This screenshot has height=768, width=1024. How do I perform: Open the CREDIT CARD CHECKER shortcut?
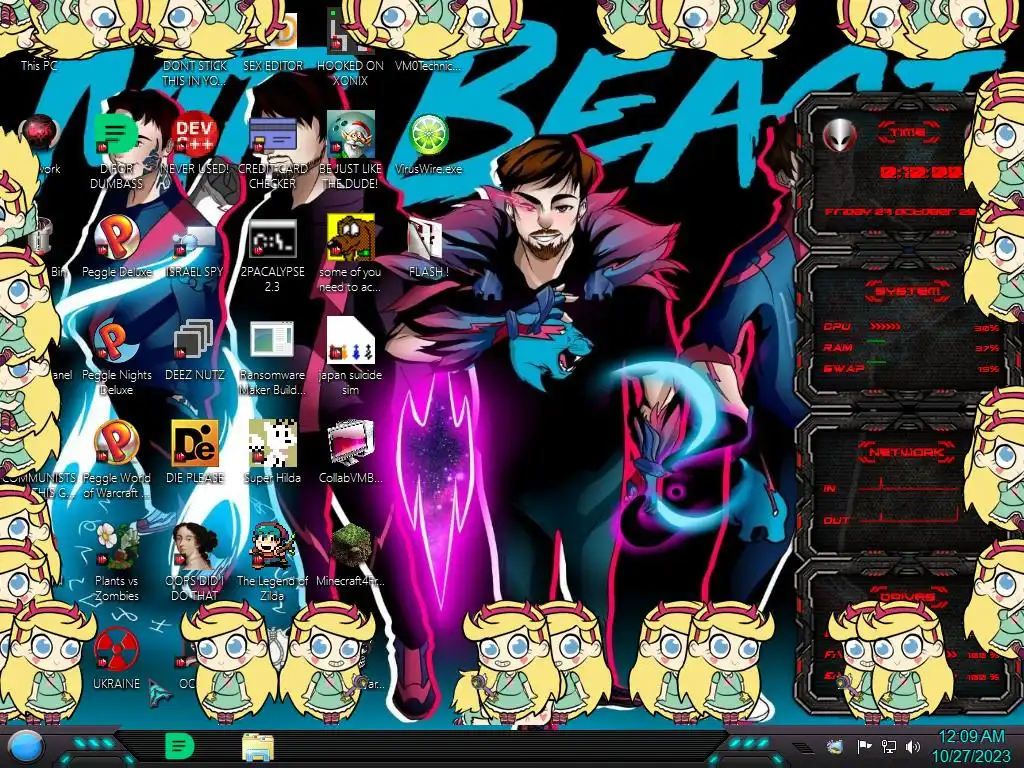pos(272,136)
